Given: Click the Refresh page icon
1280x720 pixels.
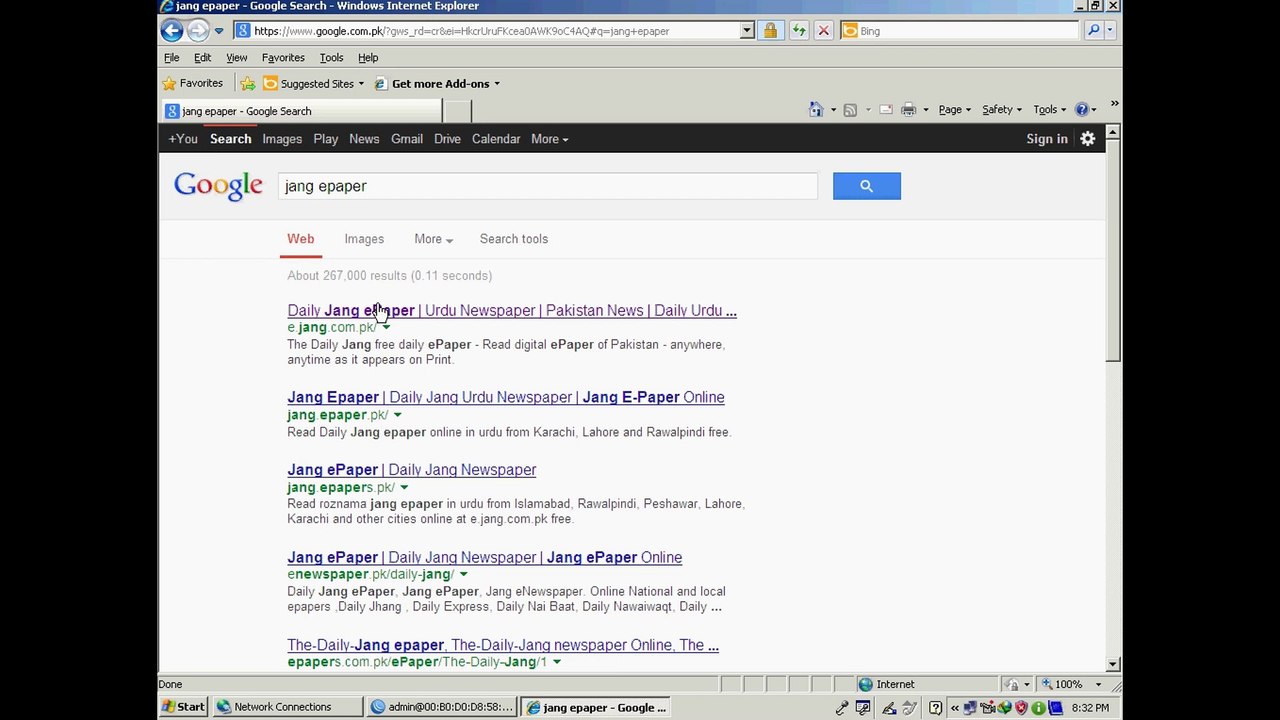Looking at the screenshot, I should [x=798, y=31].
